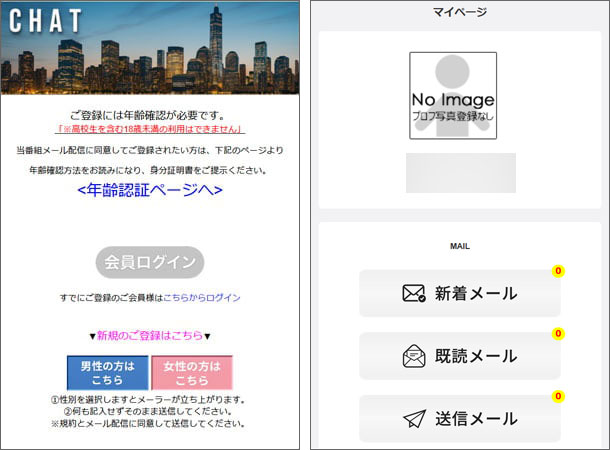Open the 年齢認証ページへ link
This screenshot has width=610, height=450.
click(x=150, y=189)
